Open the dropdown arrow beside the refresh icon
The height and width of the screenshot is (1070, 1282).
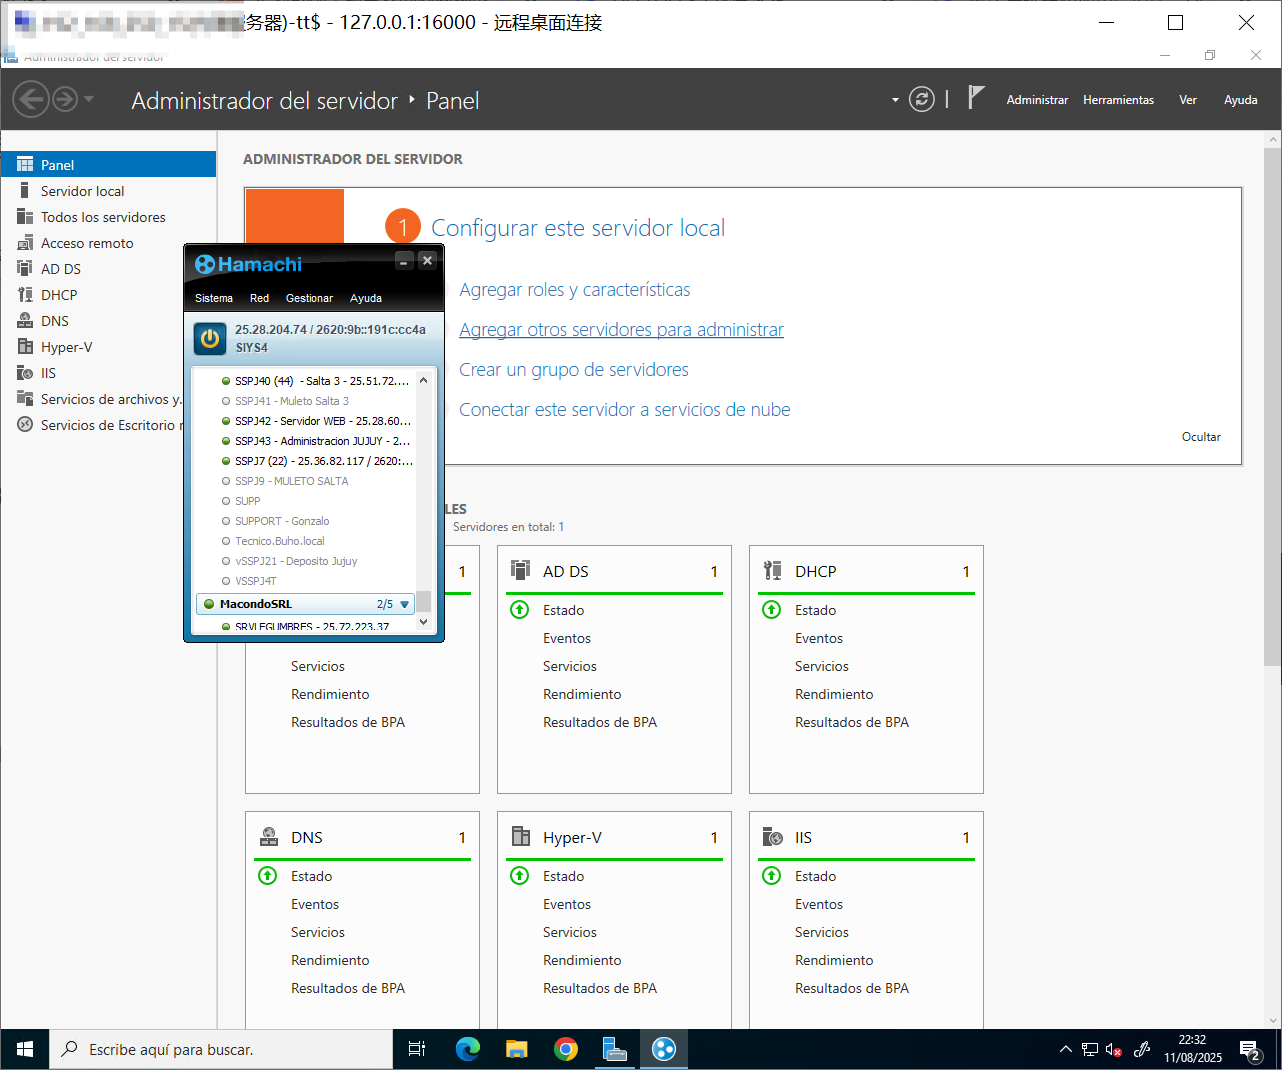(x=895, y=100)
